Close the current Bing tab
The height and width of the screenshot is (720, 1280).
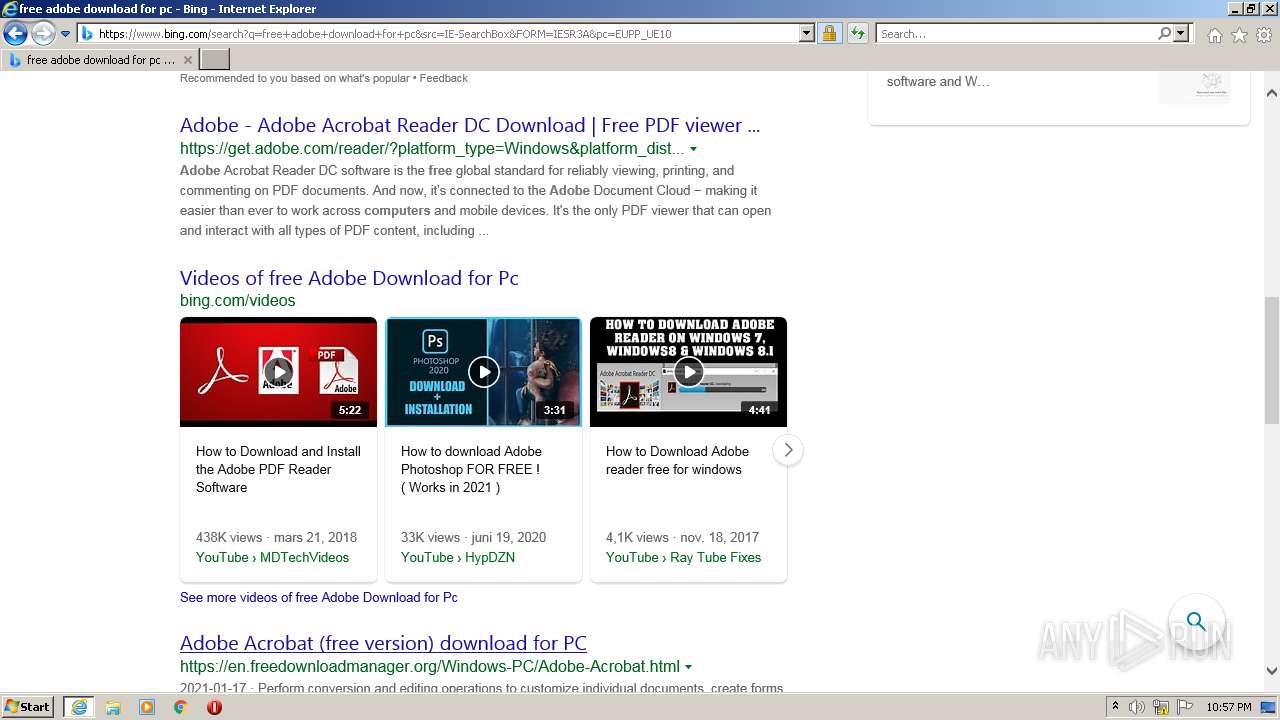pos(187,60)
